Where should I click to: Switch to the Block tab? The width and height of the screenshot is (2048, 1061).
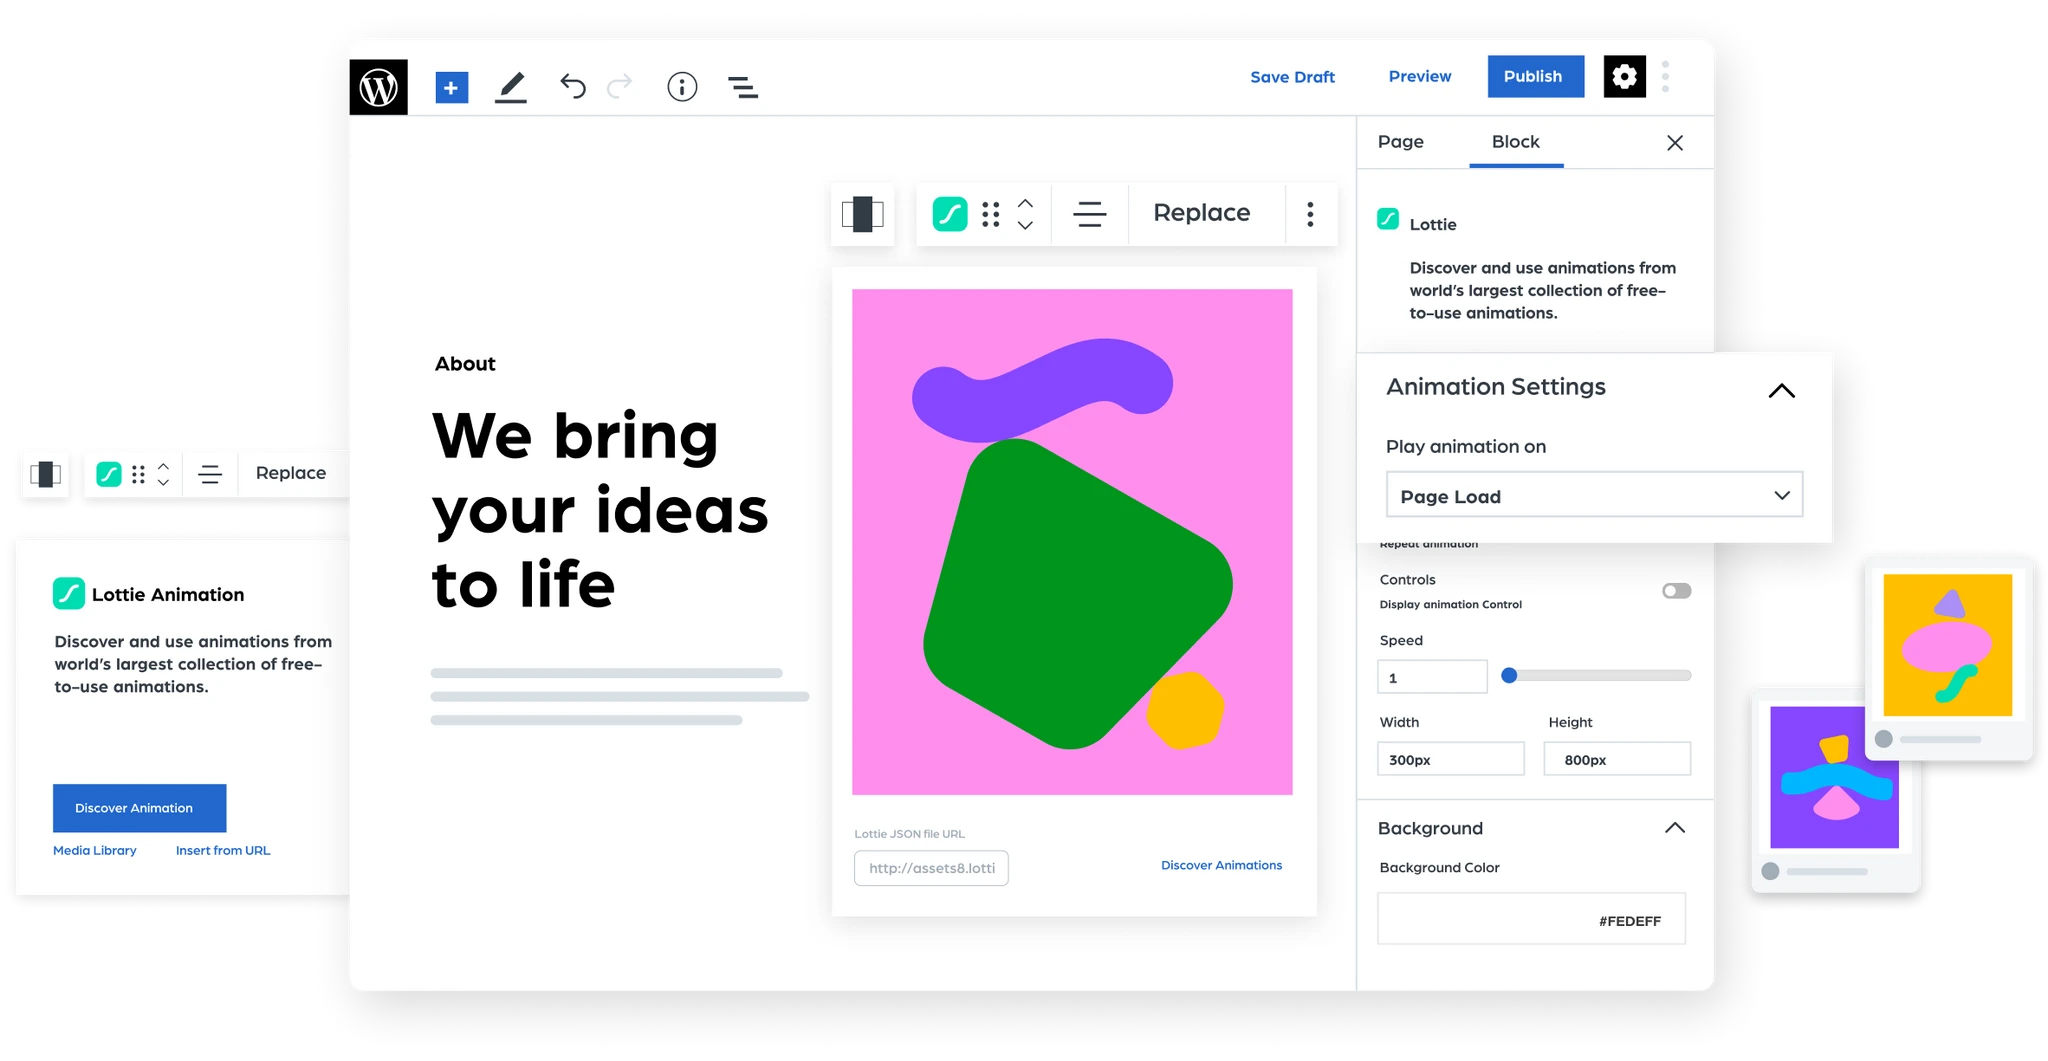[x=1515, y=142]
